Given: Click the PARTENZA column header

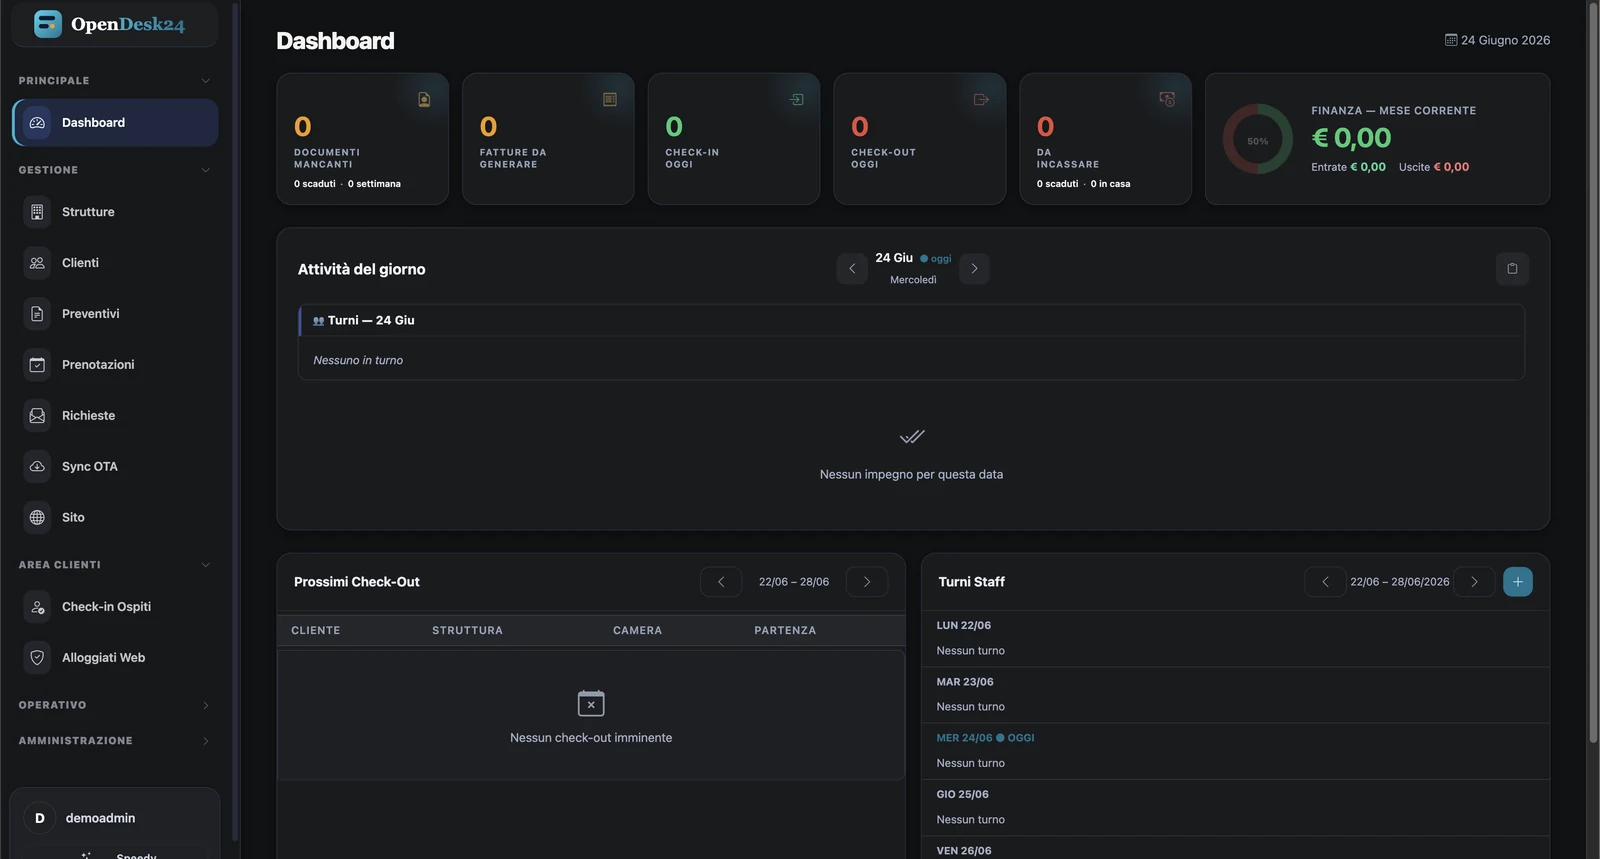Looking at the screenshot, I should tap(785, 631).
